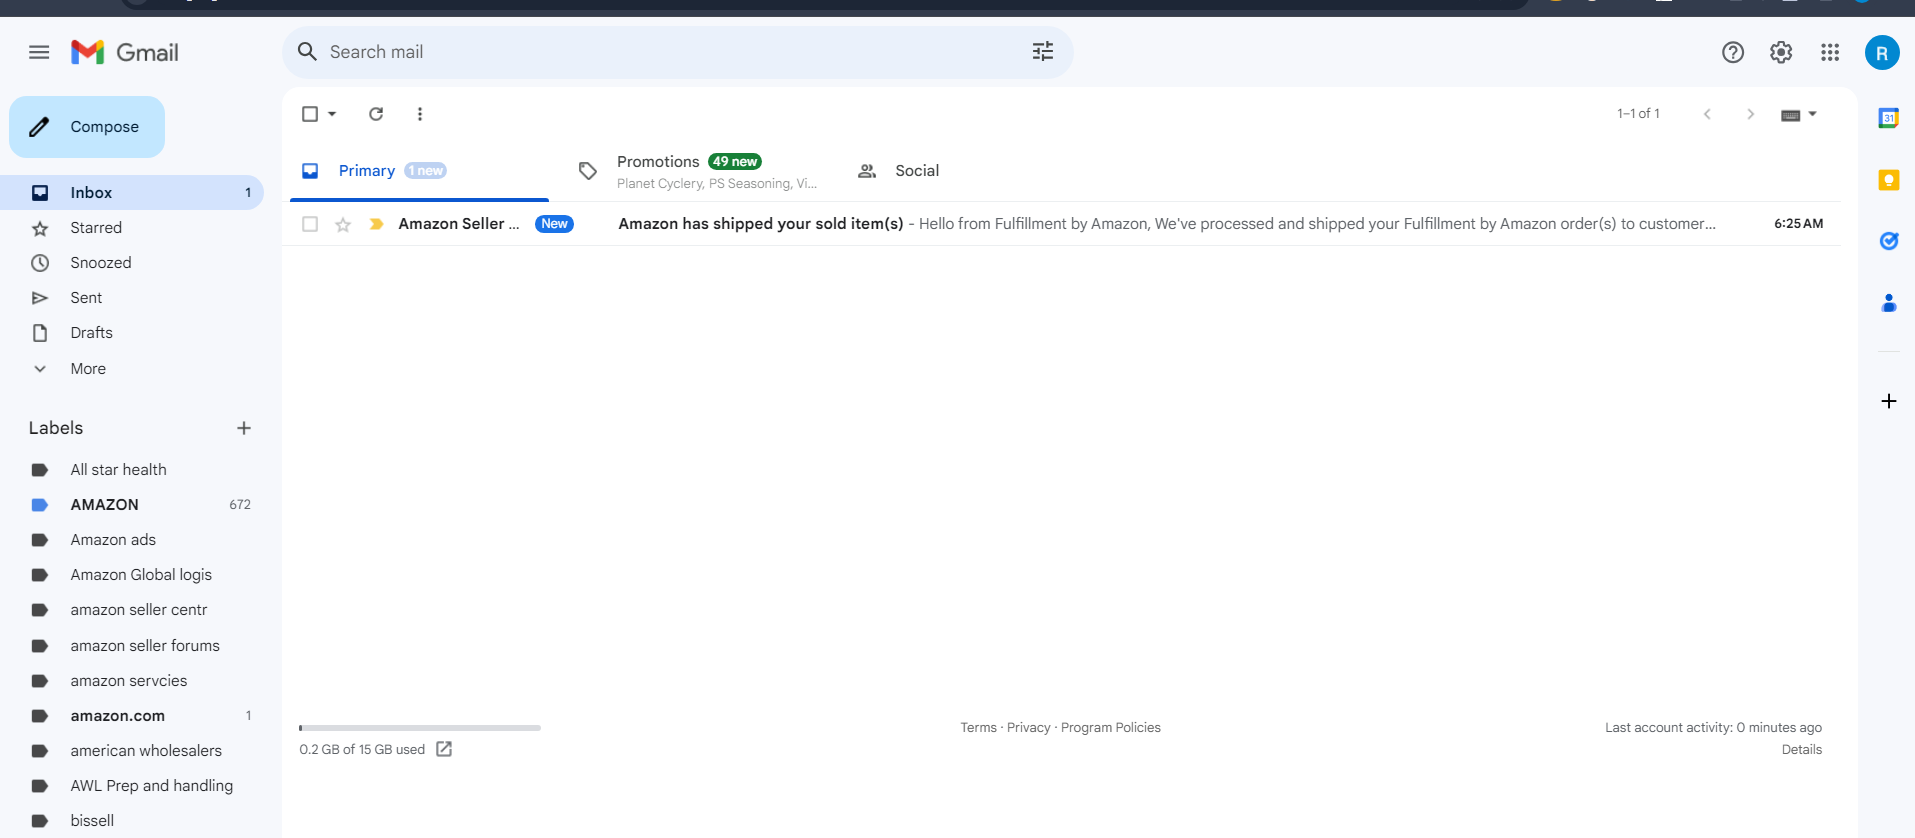Go to the newer messages page arrow
The width and height of the screenshot is (1915, 838).
[1707, 114]
